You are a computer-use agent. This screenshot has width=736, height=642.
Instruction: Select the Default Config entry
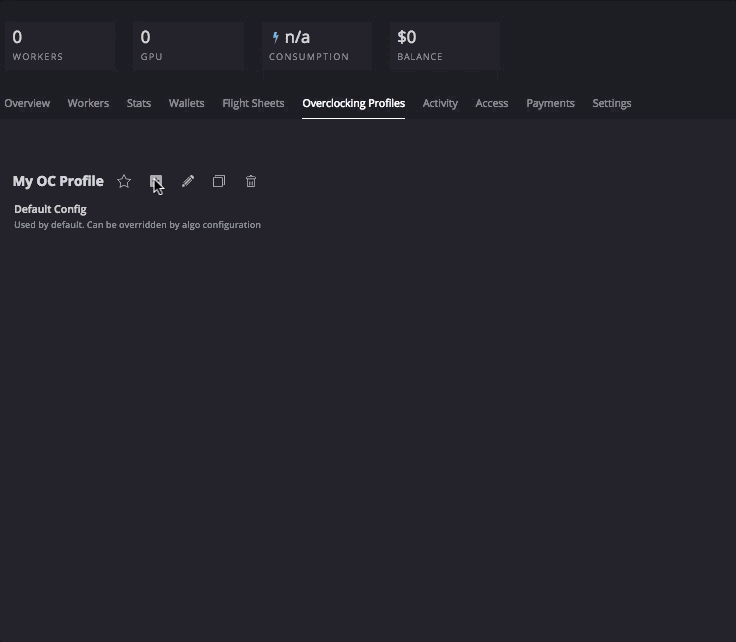50,209
